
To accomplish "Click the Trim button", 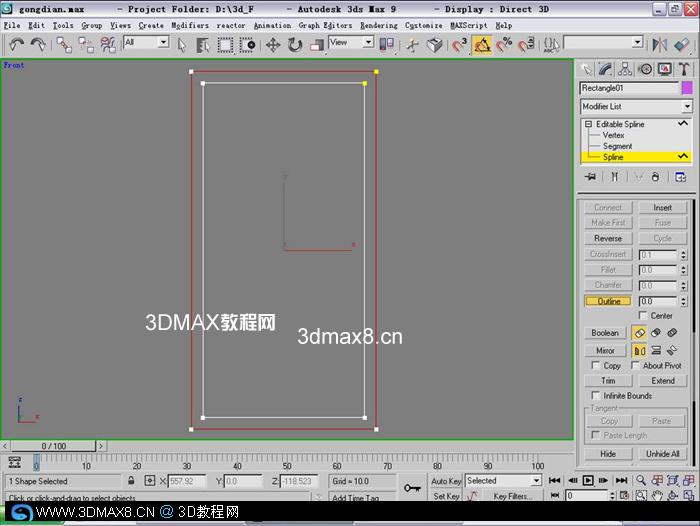I will tap(608, 380).
